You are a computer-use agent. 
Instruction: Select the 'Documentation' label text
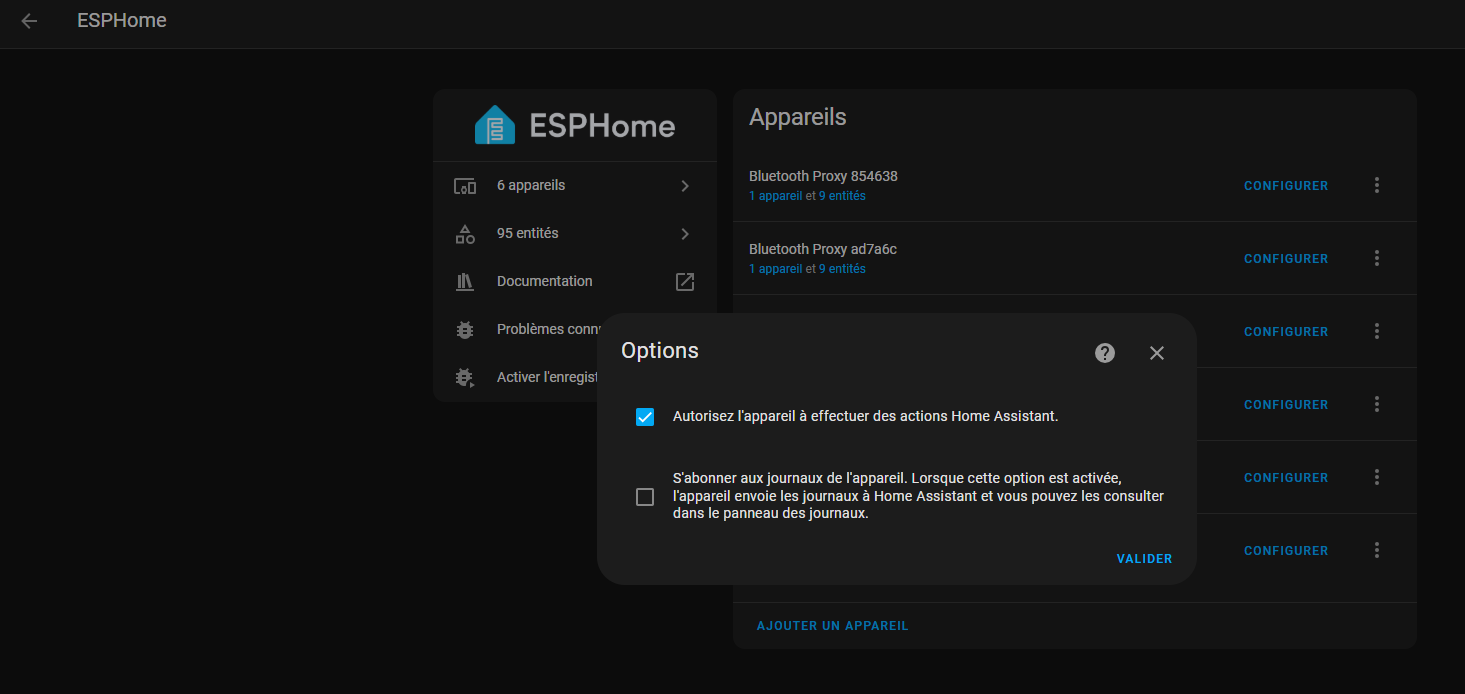545,282
